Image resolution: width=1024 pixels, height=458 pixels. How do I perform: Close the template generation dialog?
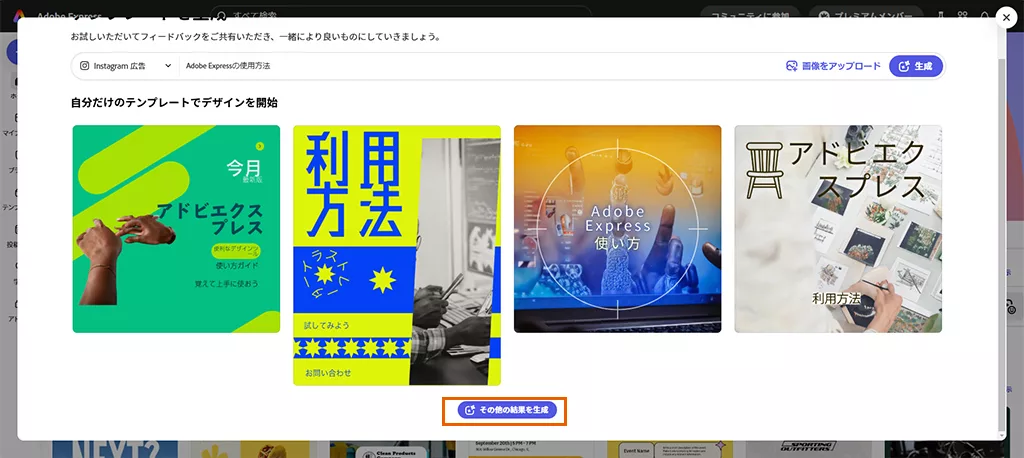click(1007, 19)
